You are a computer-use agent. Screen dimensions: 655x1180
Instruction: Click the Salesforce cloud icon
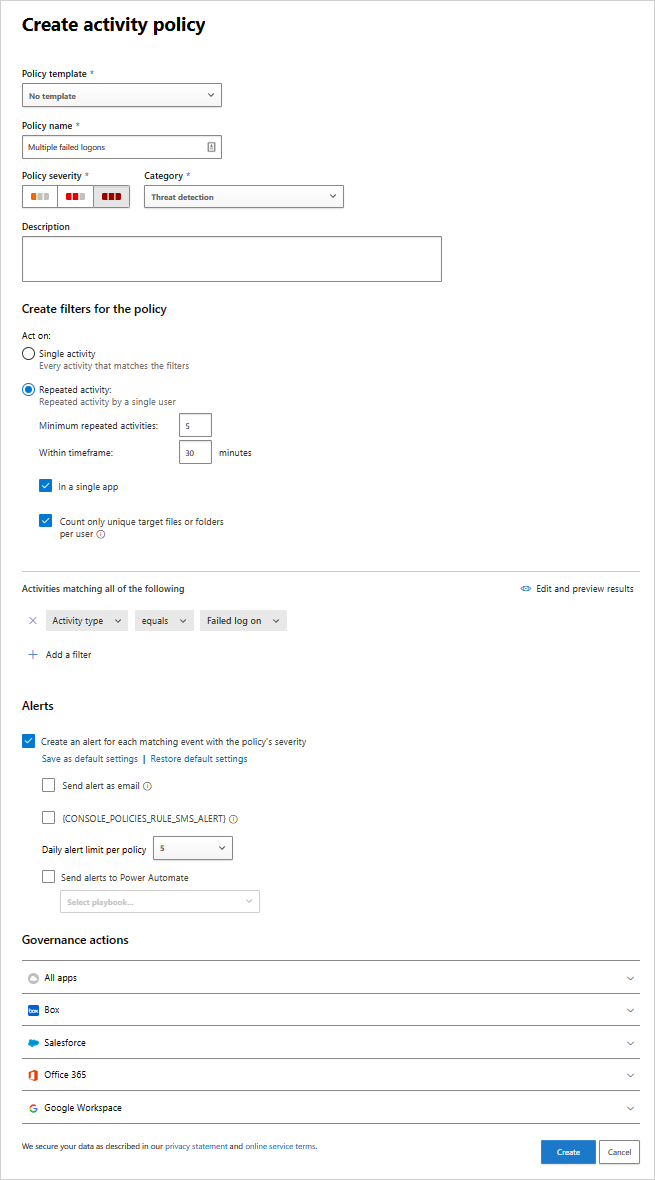tap(33, 1043)
